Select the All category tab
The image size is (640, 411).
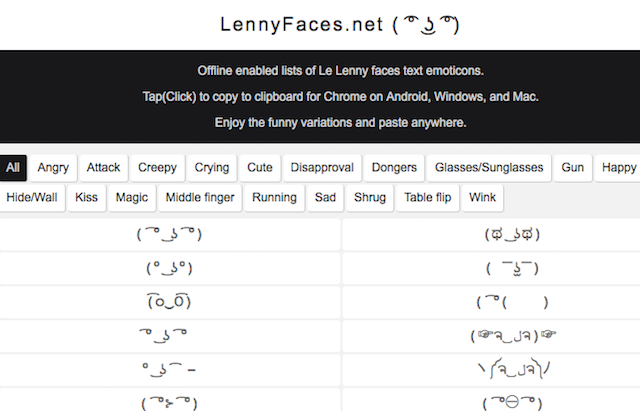point(13,168)
